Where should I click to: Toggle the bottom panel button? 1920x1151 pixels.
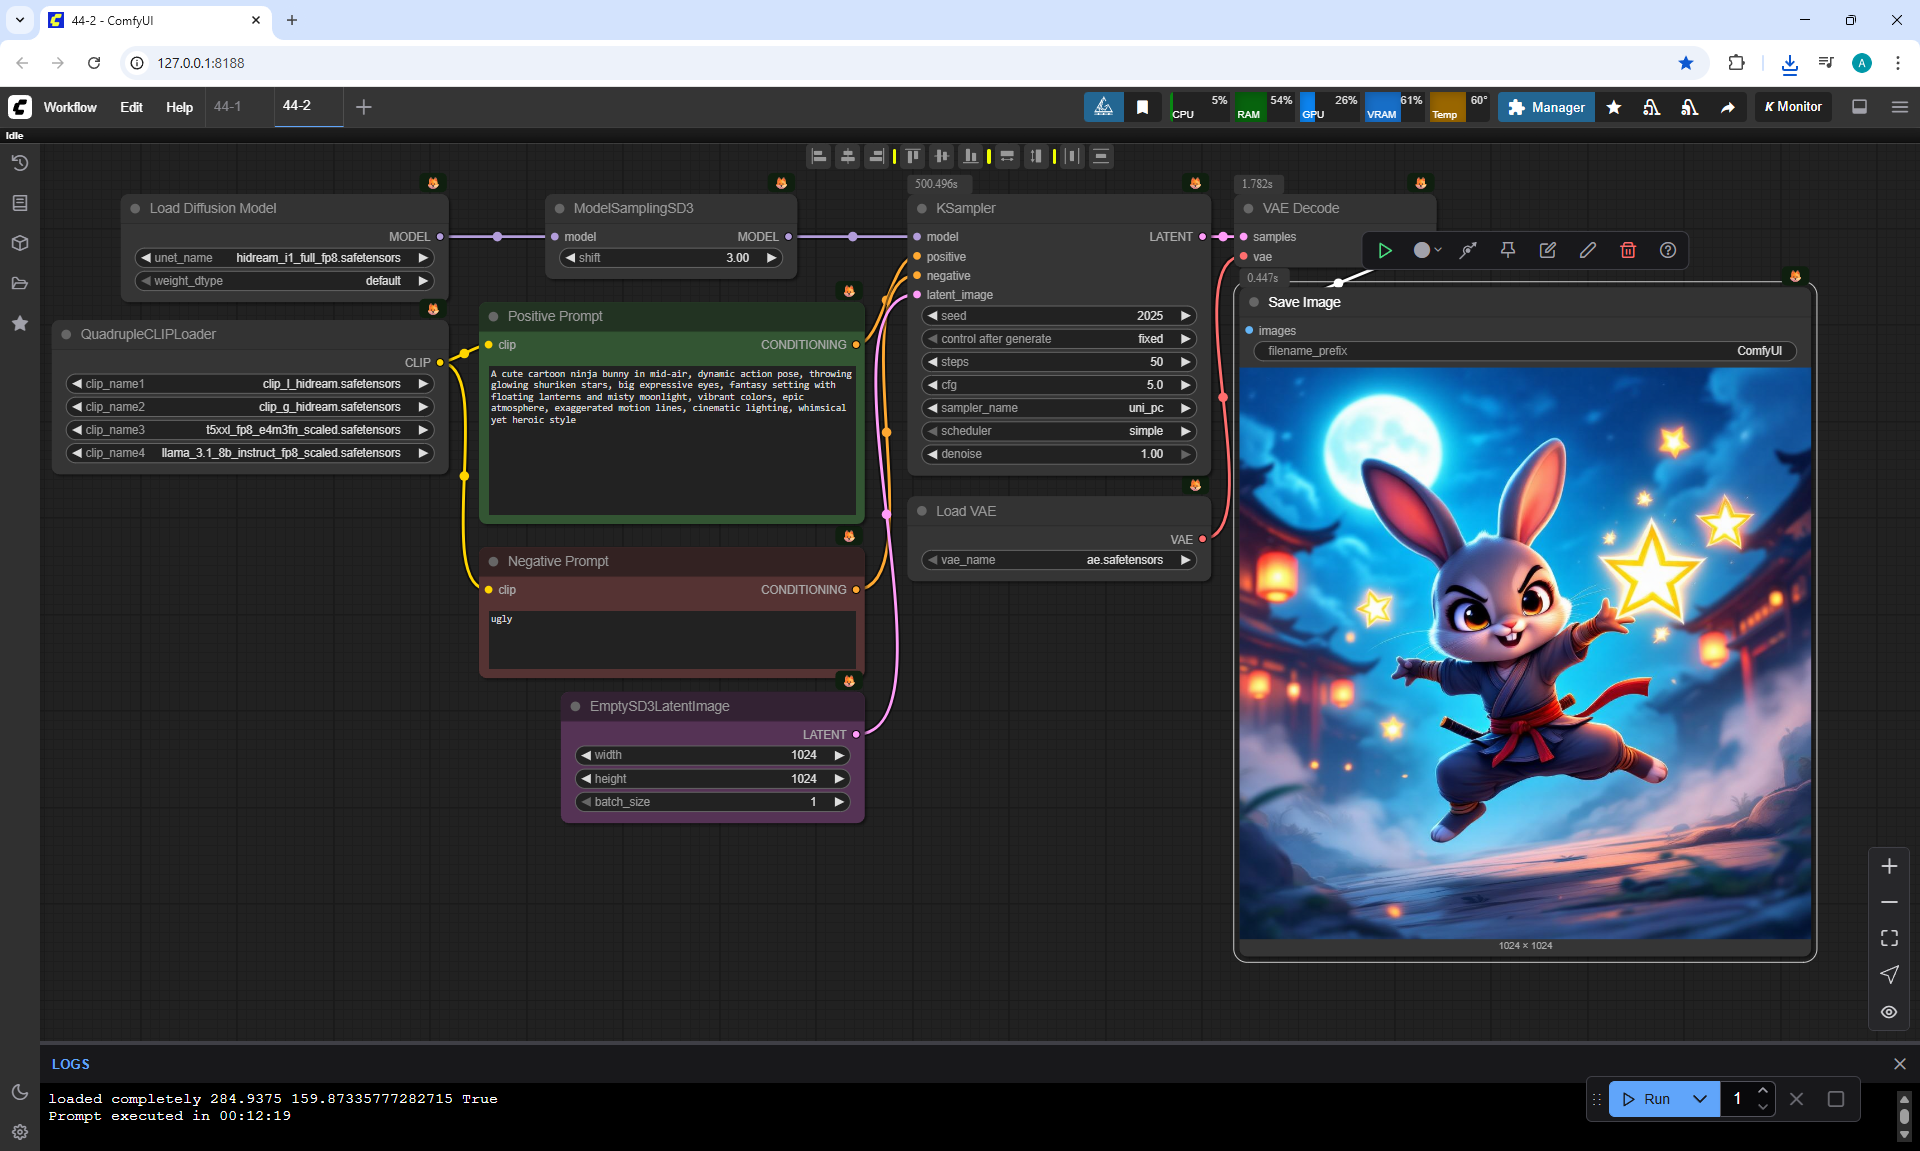click(1859, 107)
